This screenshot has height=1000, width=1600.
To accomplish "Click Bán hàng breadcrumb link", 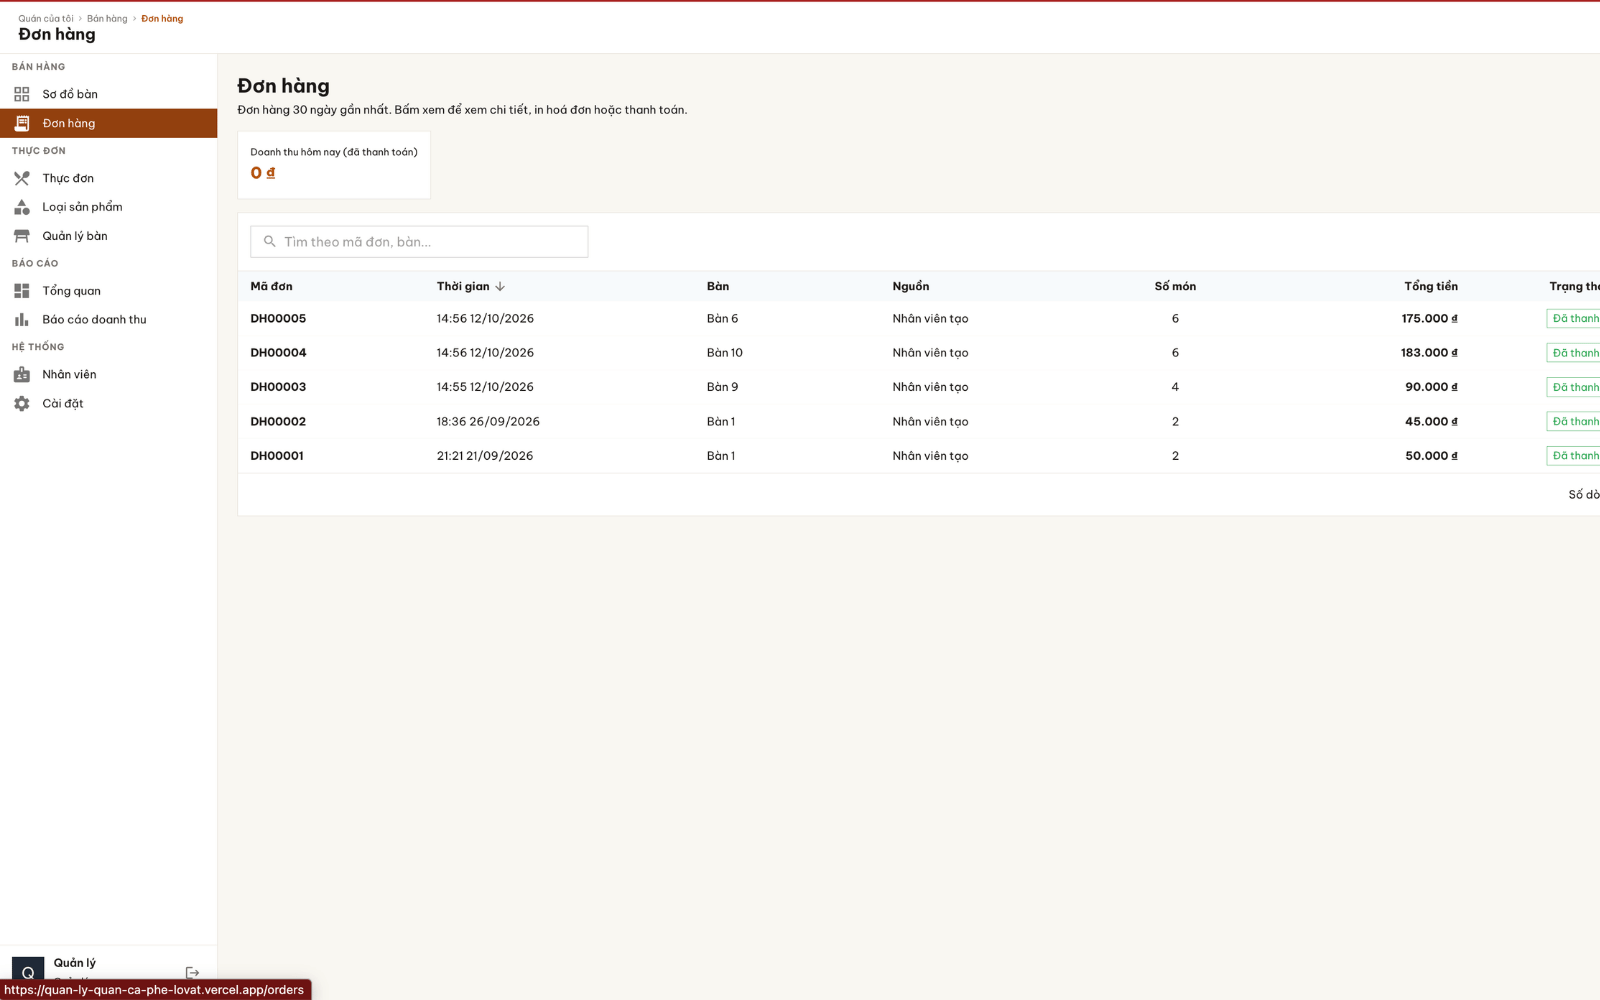I will [107, 18].
